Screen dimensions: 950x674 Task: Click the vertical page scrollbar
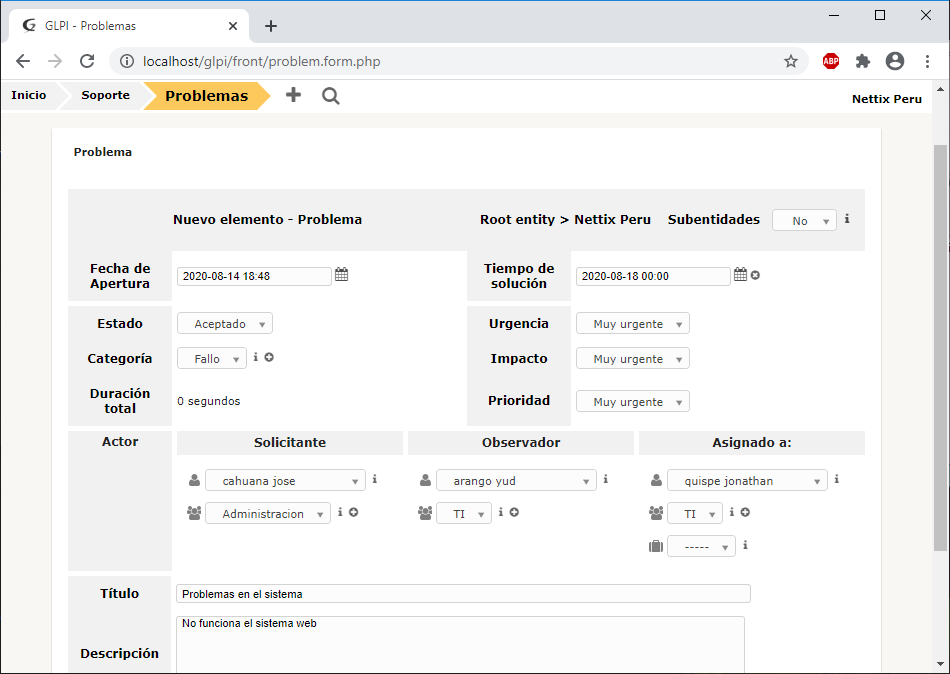pyautogui.click(x=940, y=350)
